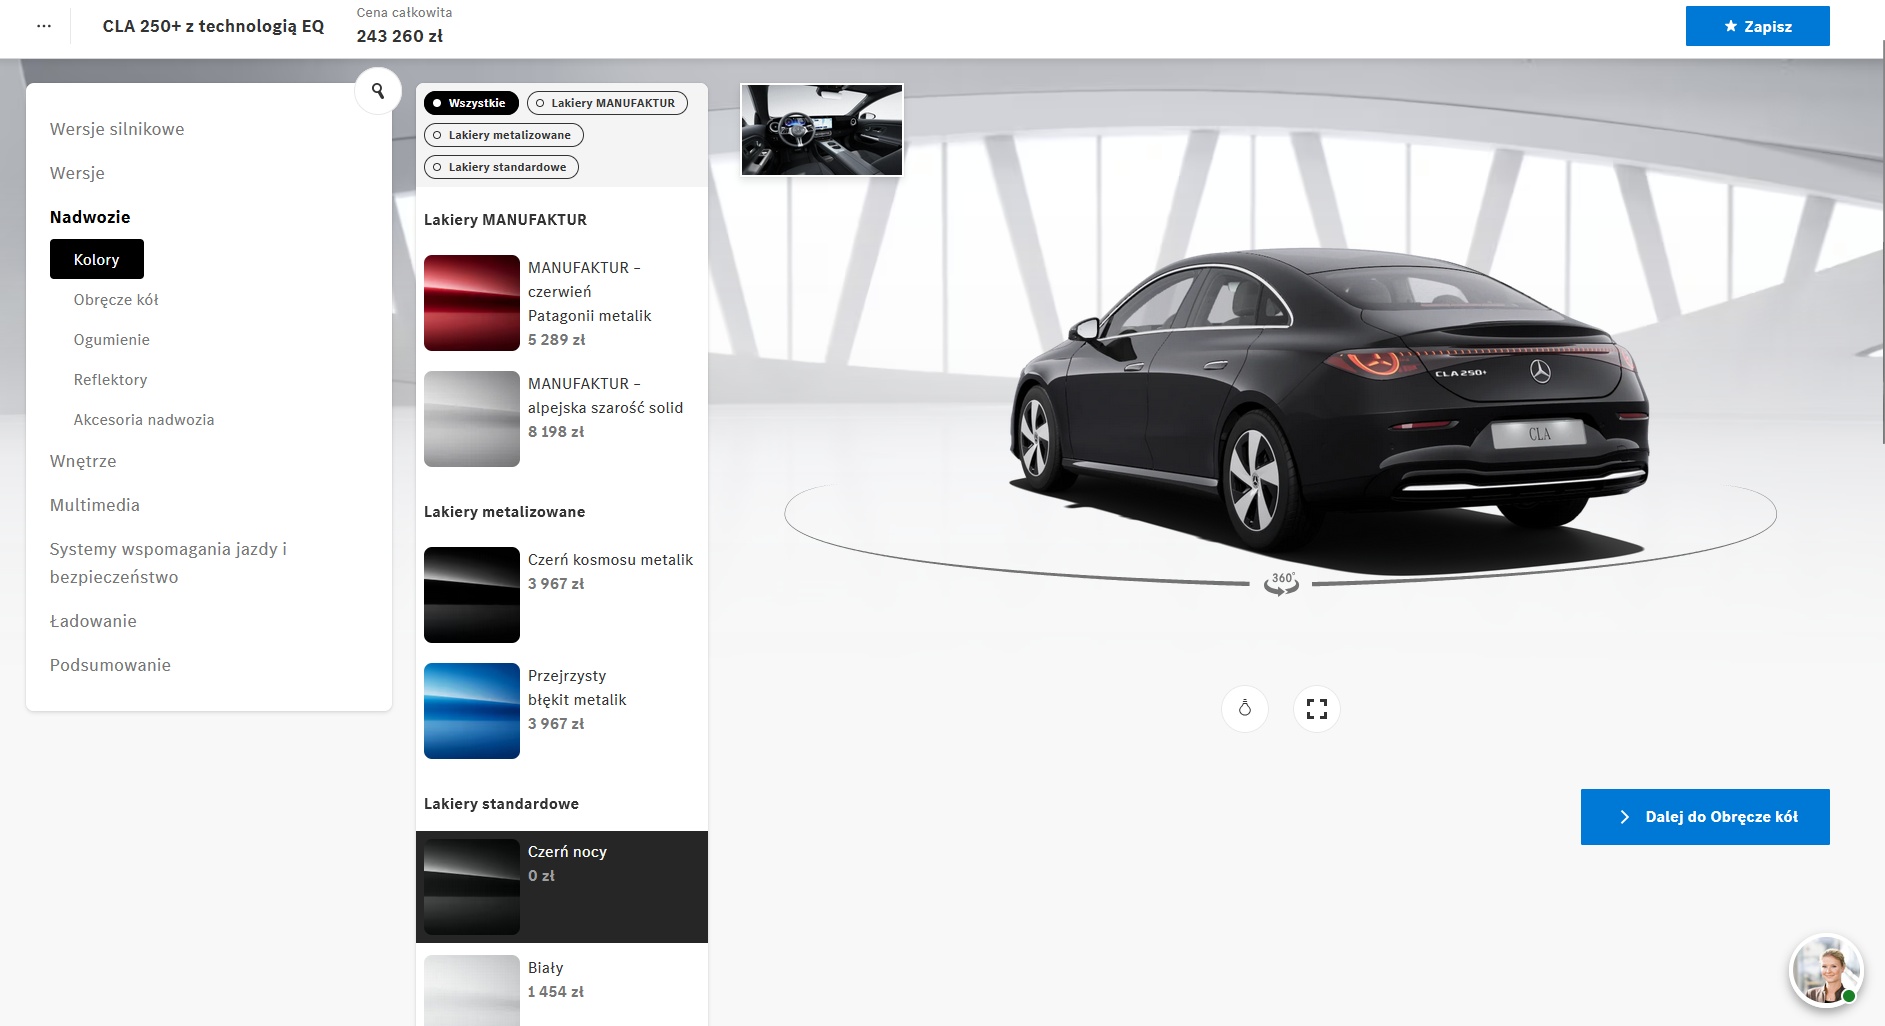Click the round button left of fullscreen
The height and width of the screenshot is (1026, 1885).
click(1245, 709)
